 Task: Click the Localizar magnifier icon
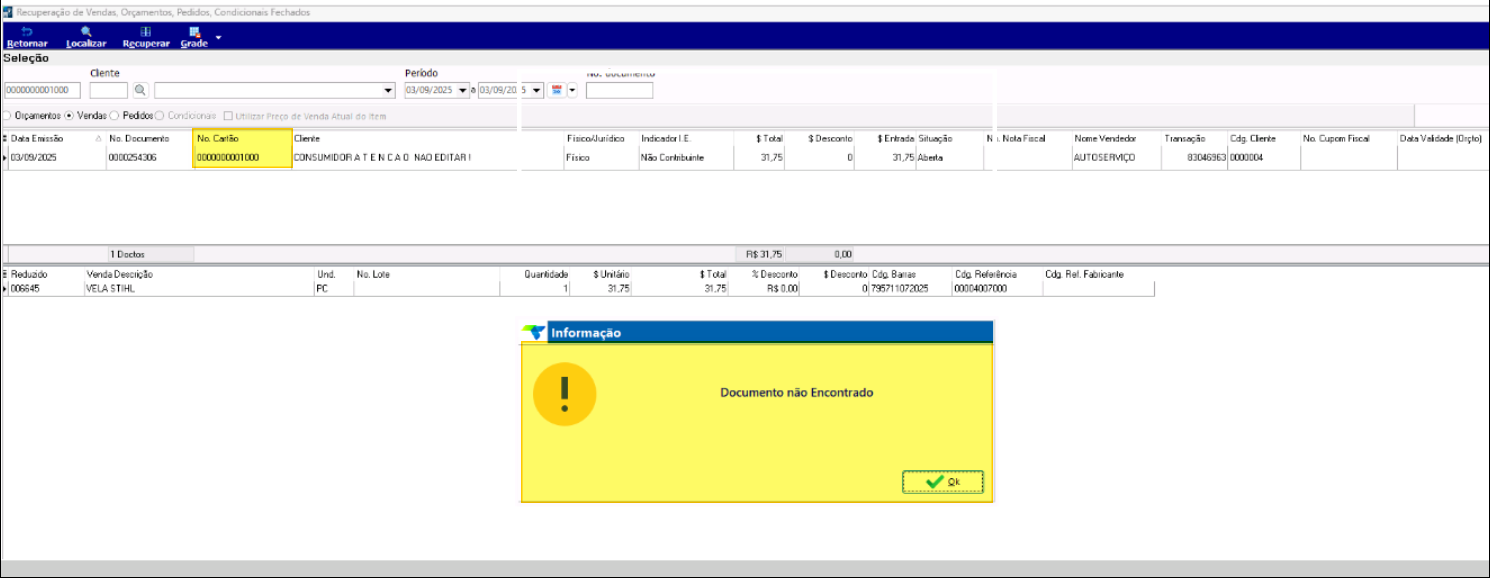86,32
